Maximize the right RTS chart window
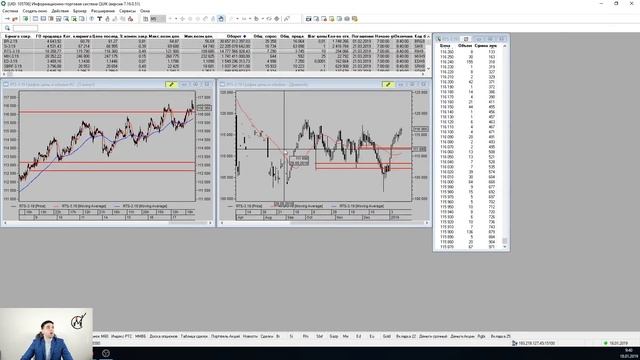This screenshot has height=360, width=640. 412,84
